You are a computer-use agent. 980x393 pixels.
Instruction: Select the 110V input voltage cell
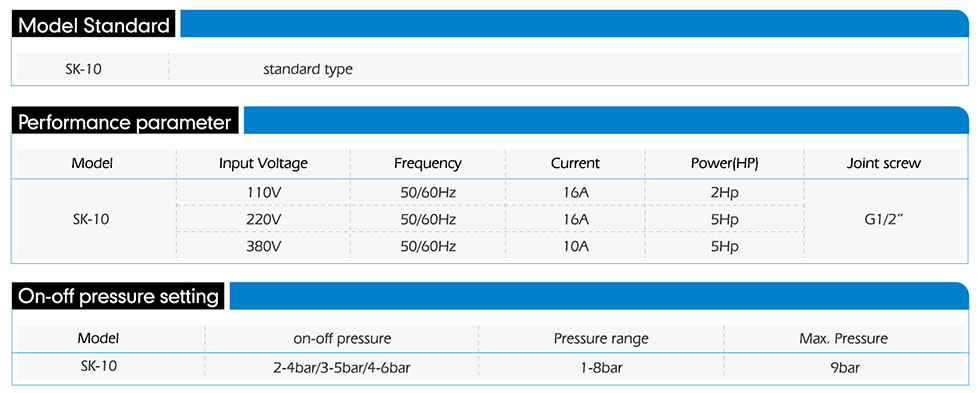pos(263,192)
